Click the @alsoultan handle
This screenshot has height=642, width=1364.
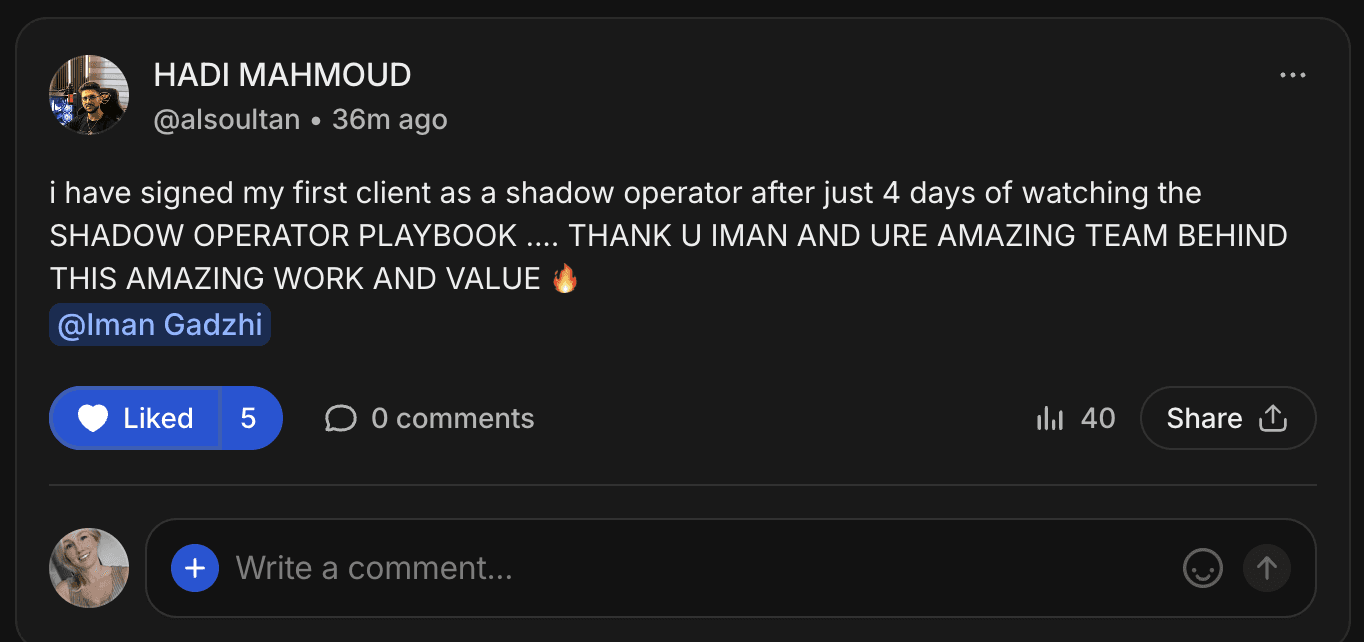coord(227,120)
